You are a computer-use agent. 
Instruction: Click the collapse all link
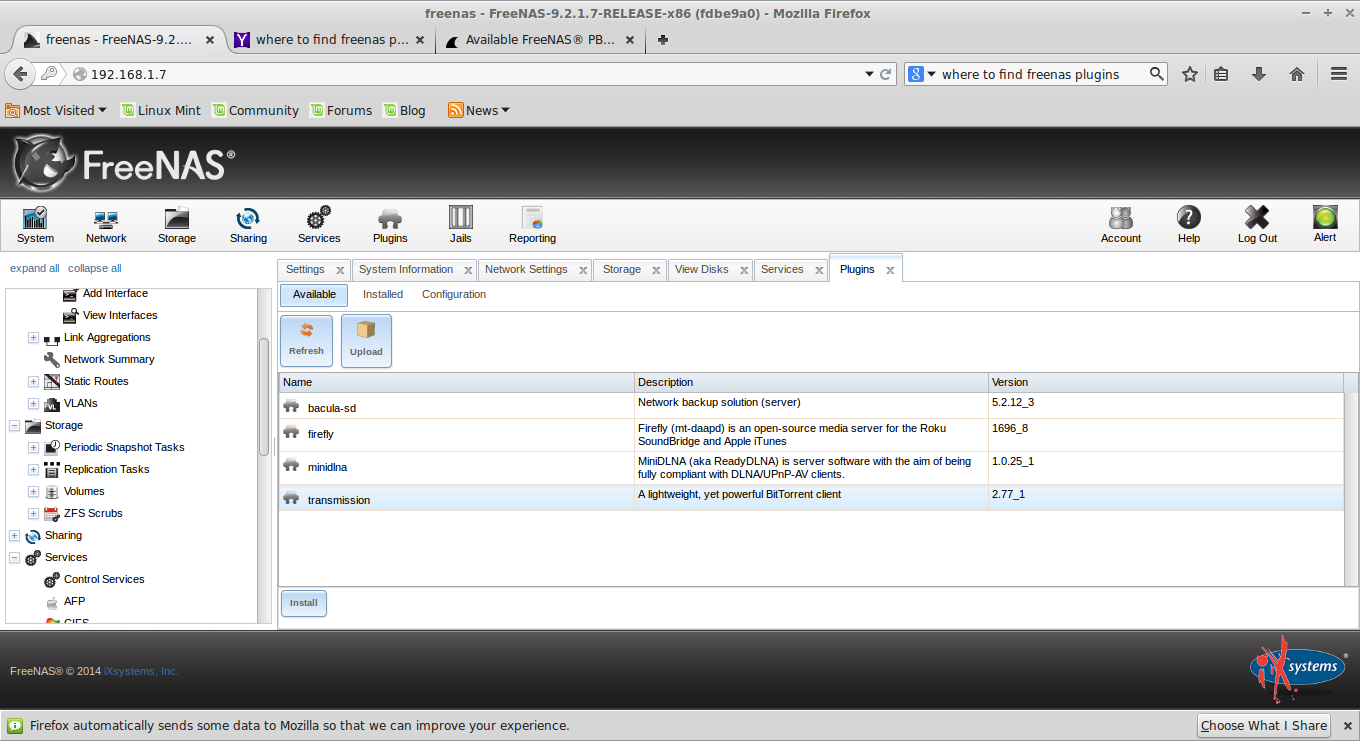click(95, 268)
